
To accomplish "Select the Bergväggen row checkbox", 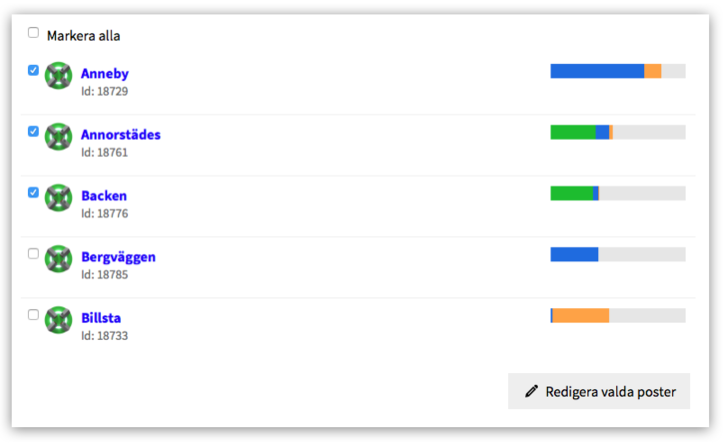I will click(33, 253).
